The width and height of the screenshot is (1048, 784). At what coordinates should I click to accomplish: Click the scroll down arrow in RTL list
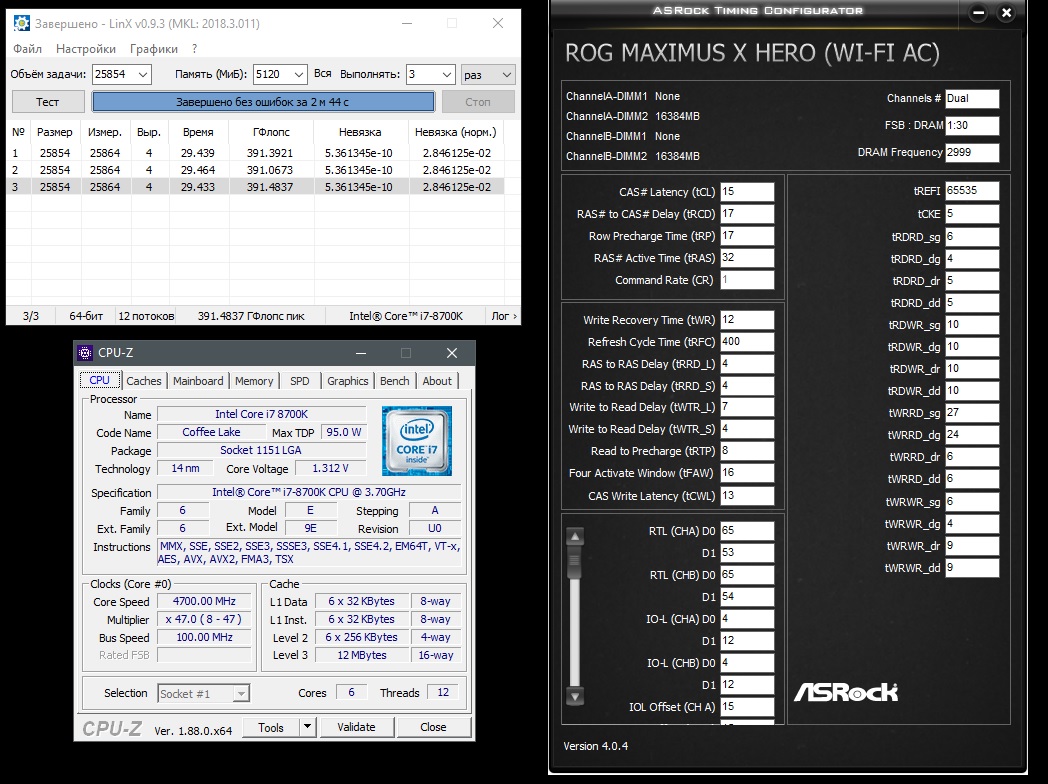point(575,696)
